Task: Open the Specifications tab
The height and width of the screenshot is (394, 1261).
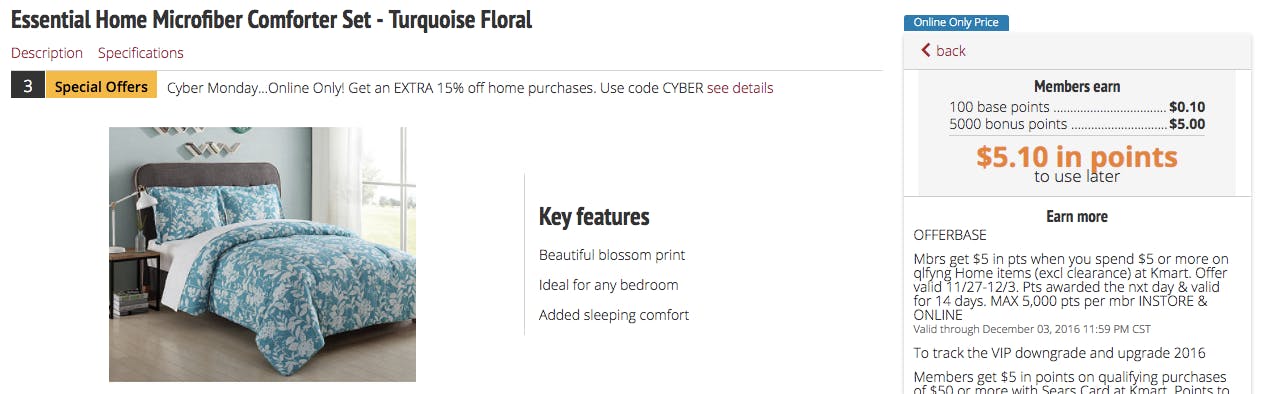Action: pyautogui.click(x=141, y=53)
